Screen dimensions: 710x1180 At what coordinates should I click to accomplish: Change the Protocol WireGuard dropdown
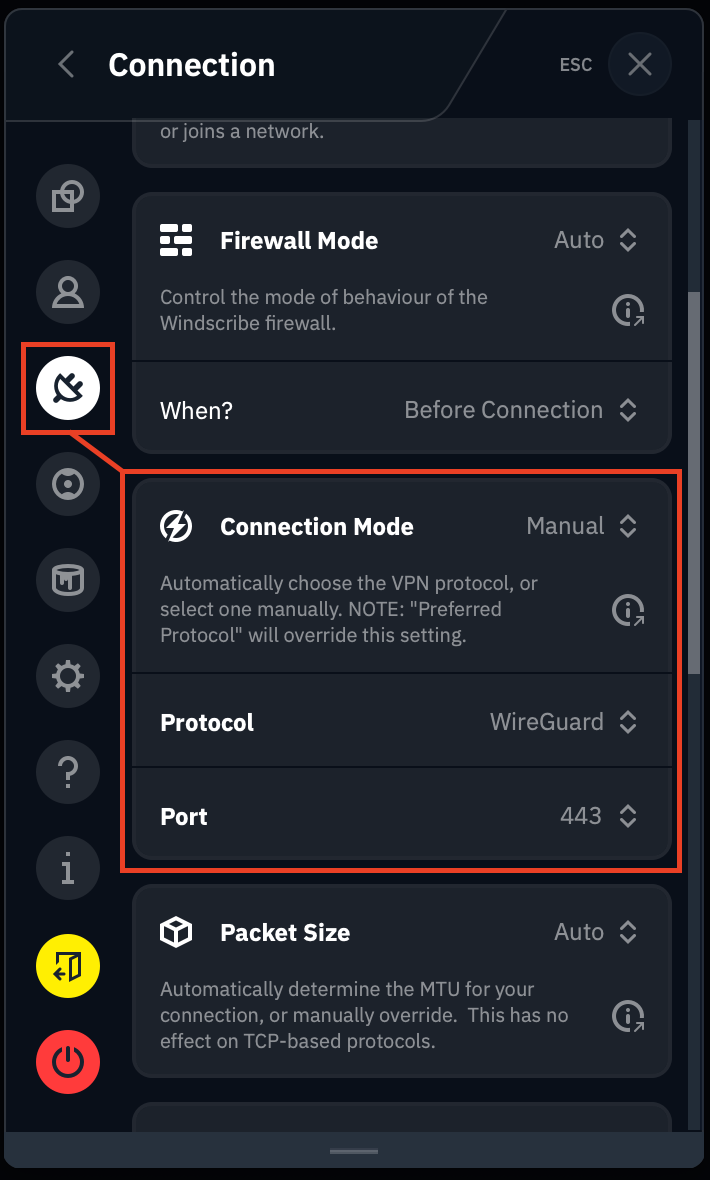point(563,722)
